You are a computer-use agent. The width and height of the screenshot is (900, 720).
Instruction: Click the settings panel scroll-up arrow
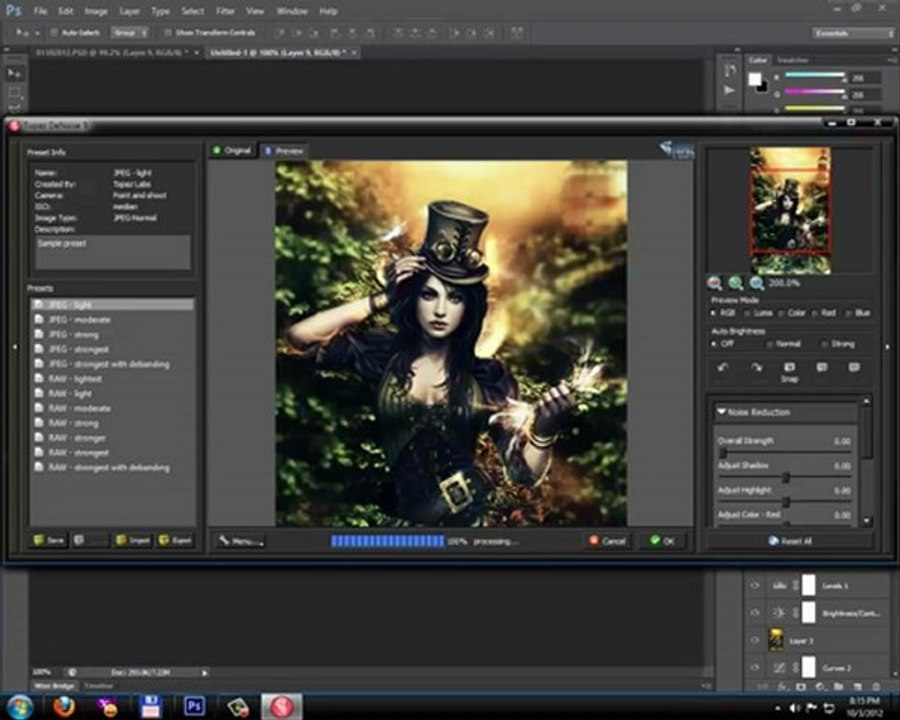point(867,400)
